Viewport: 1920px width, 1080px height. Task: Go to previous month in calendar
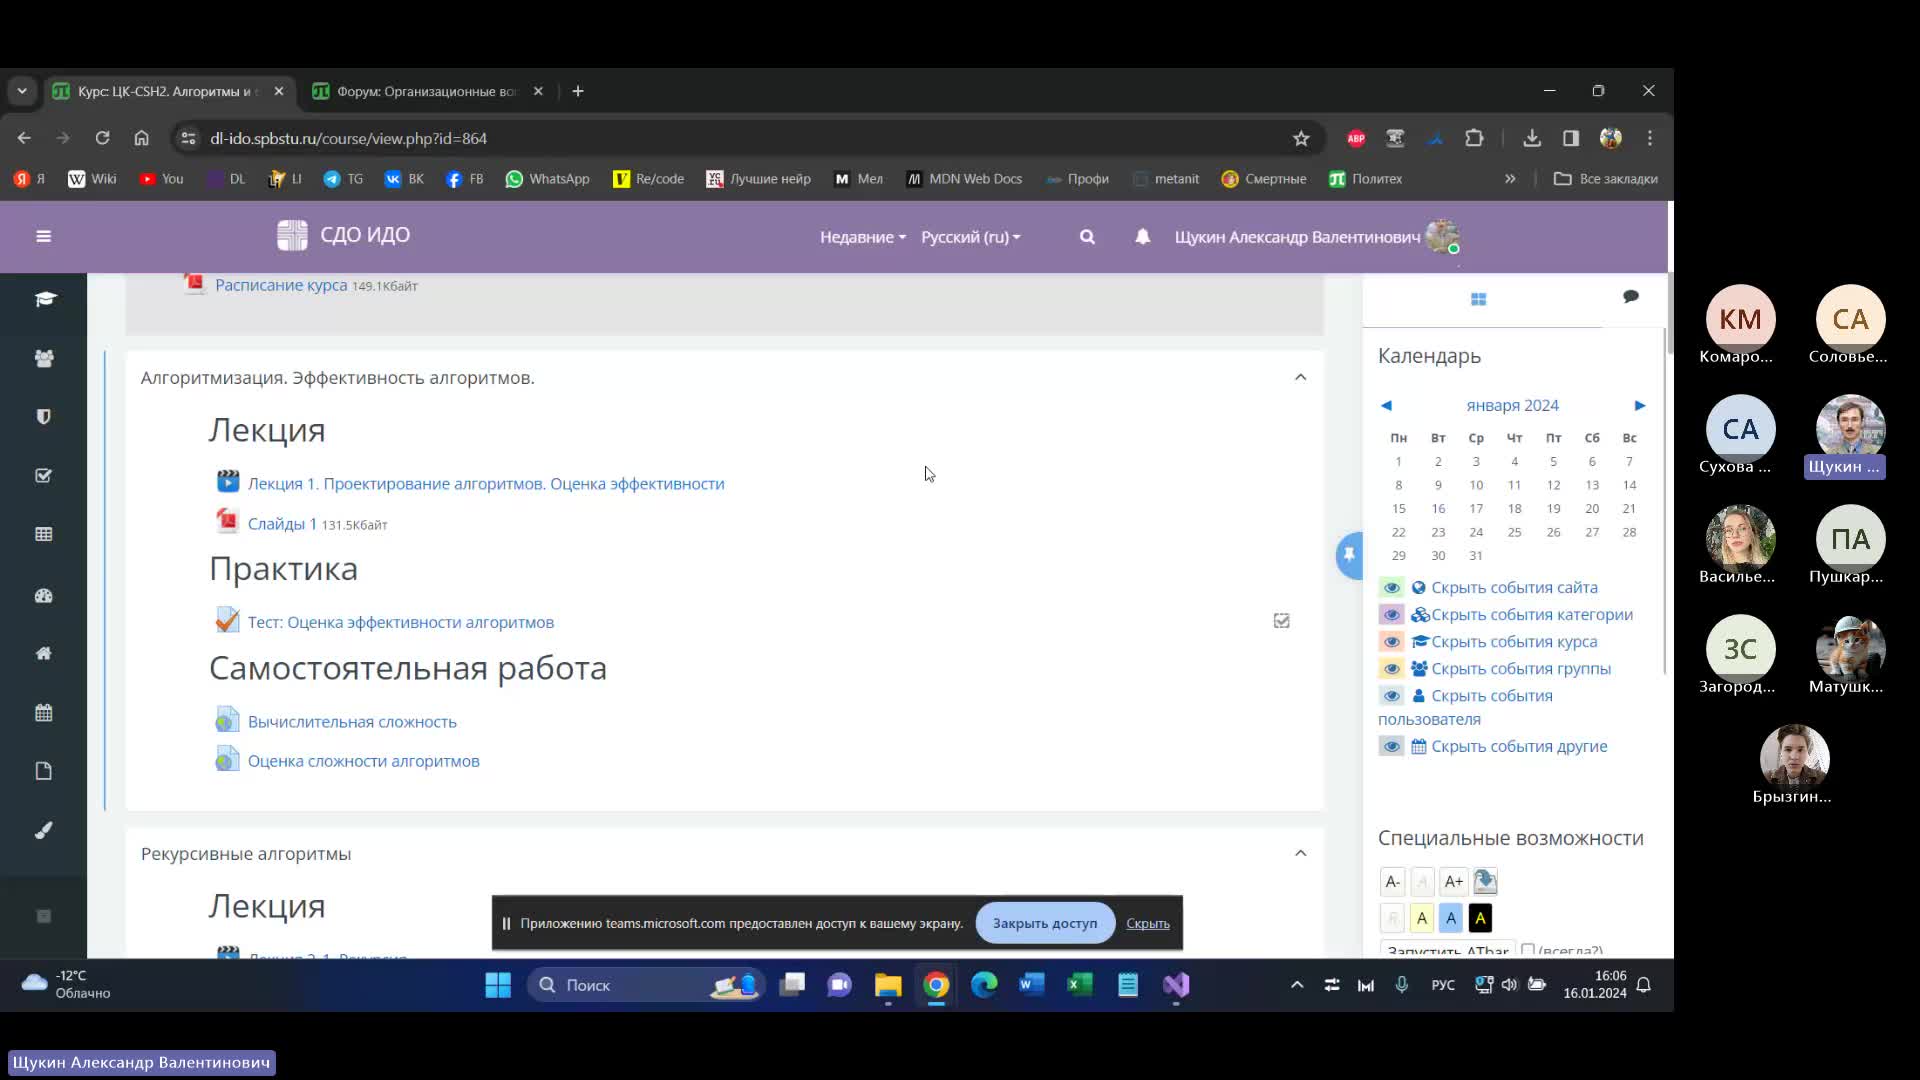(1386, 405)
